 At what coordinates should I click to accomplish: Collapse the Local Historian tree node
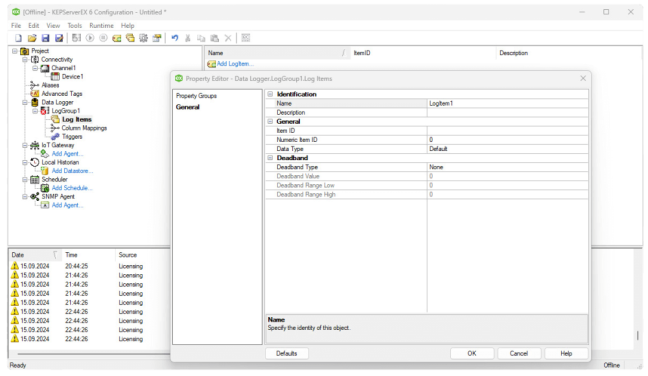coord(25,162)
